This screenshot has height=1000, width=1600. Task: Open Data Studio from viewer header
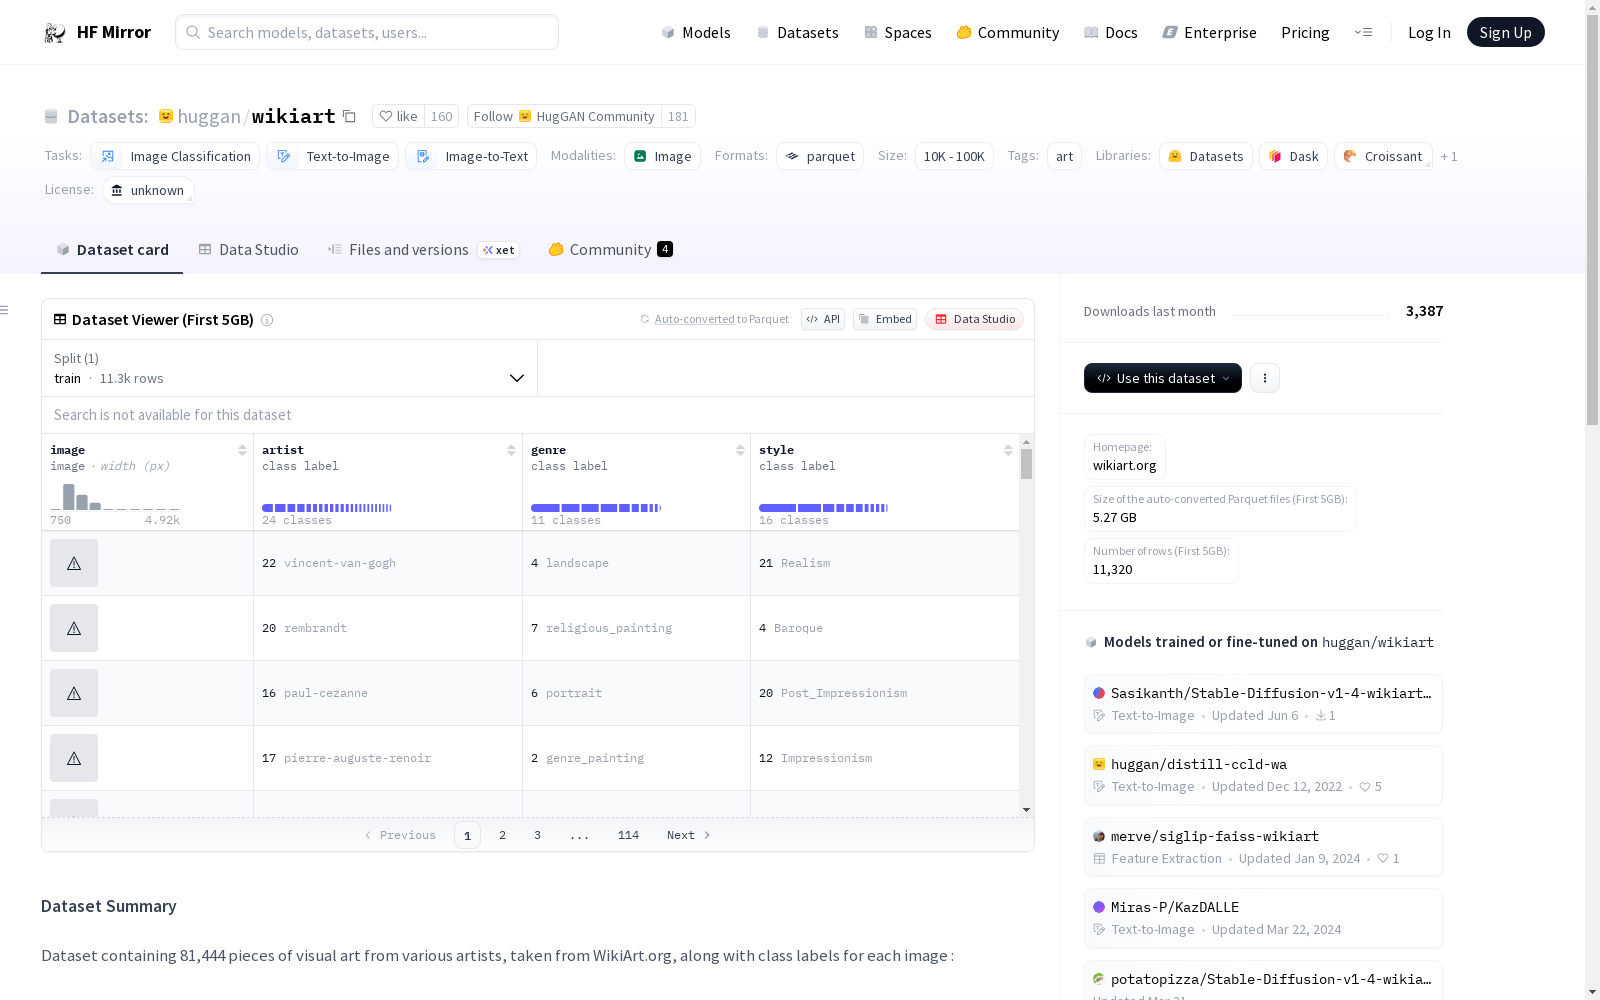(x=975, y=319)
